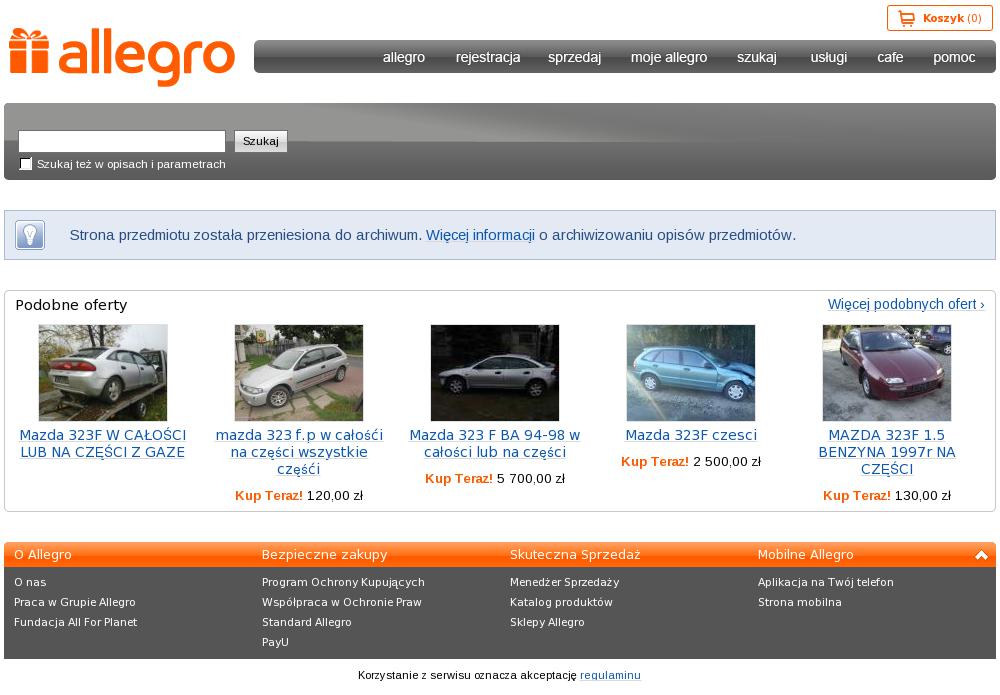Open the 'mazda 323 f.p' offer thumbnail

(299, 373)
